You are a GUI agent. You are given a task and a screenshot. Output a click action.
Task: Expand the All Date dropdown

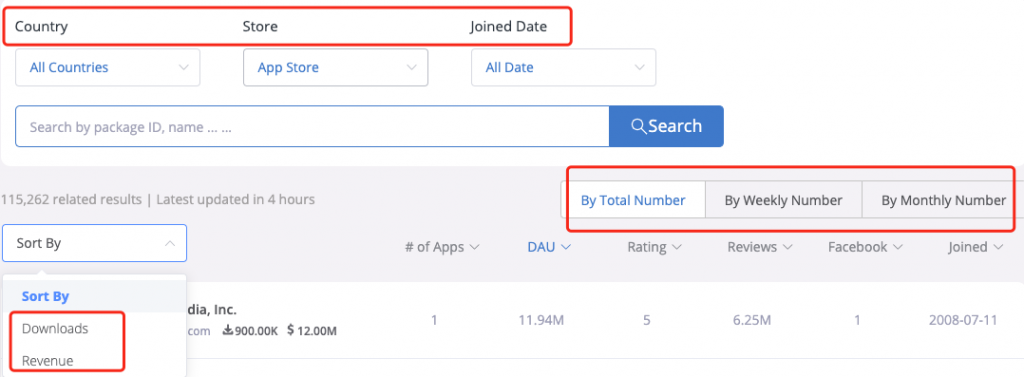click(564, 67)
